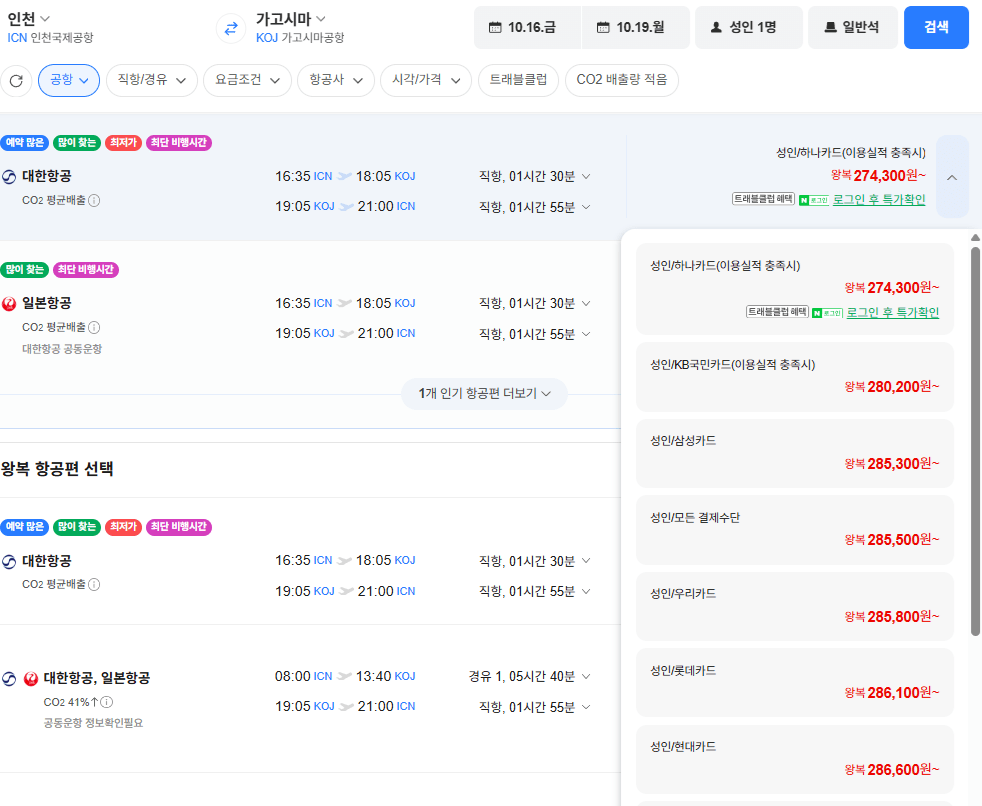Toggle the CO2 배출량 적음 filter
The height and width of the screenshot is (806, 982).
click(x=622, y=80)
